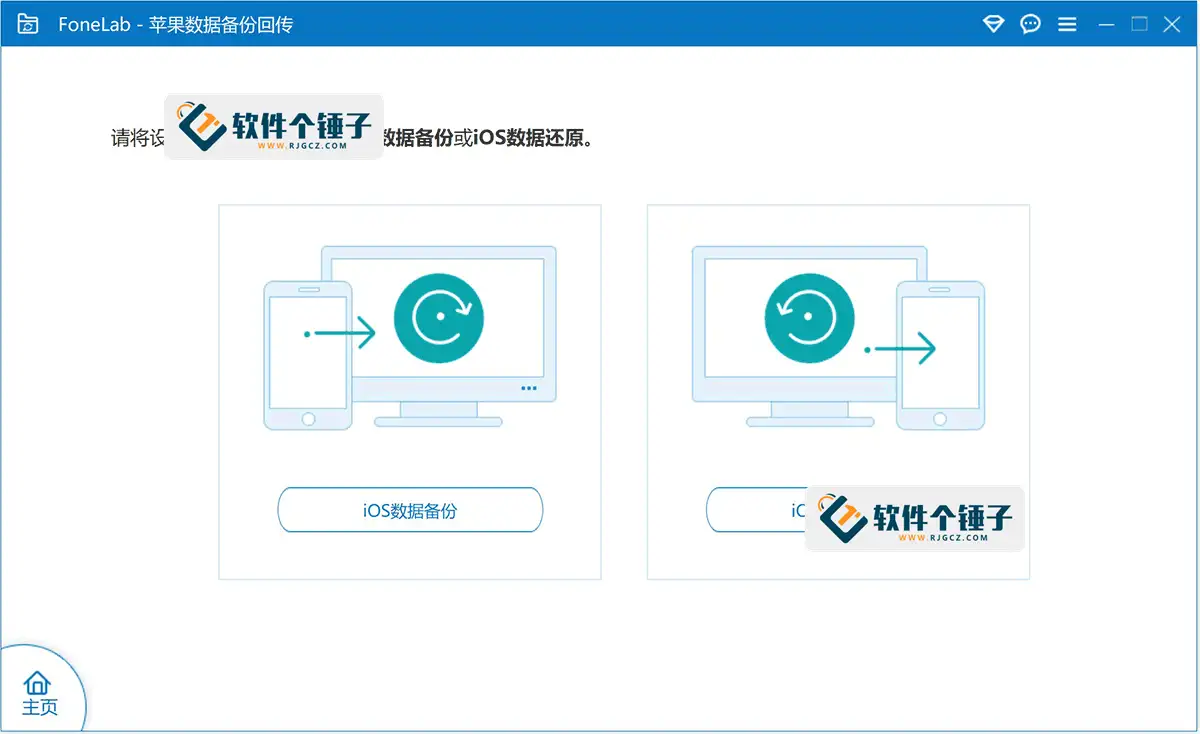Open the hamburger menu in the title bar
The width and height of the screenshot is (1200, 734).
[1067, 24]
